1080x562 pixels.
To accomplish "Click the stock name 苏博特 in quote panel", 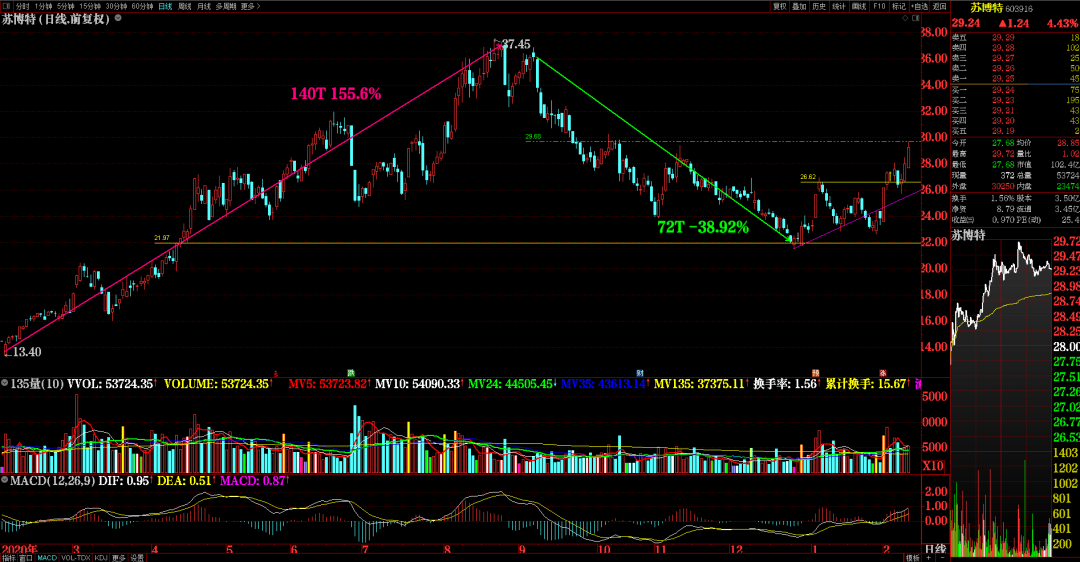I will 986,8.
